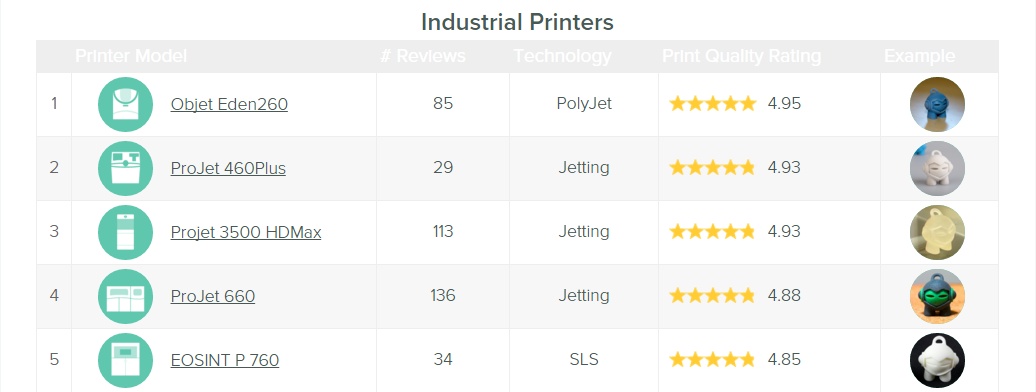Click the ProJet 660 printer icon
1036x392 pixels.
pos(126,296)
